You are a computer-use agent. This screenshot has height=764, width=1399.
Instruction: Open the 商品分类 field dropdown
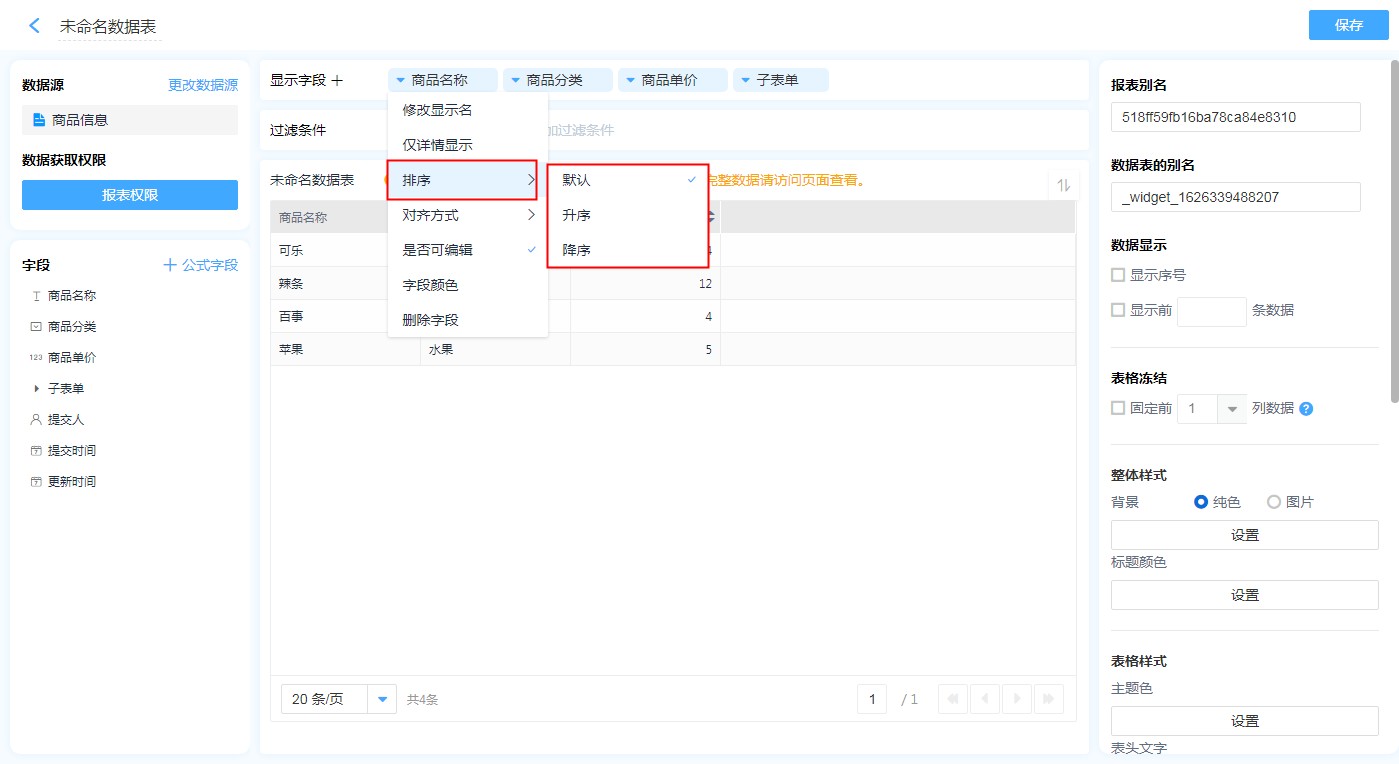[558, 80]
